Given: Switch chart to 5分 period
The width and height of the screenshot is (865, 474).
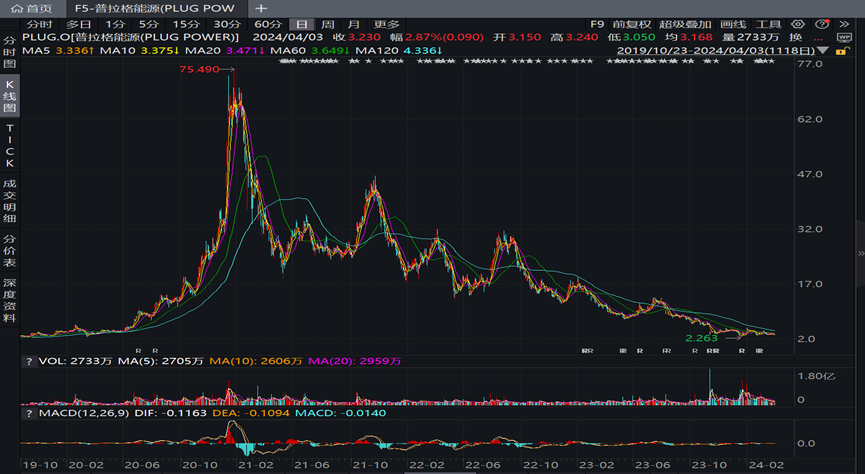Looking at the screenshot, I should click(148, 24).
